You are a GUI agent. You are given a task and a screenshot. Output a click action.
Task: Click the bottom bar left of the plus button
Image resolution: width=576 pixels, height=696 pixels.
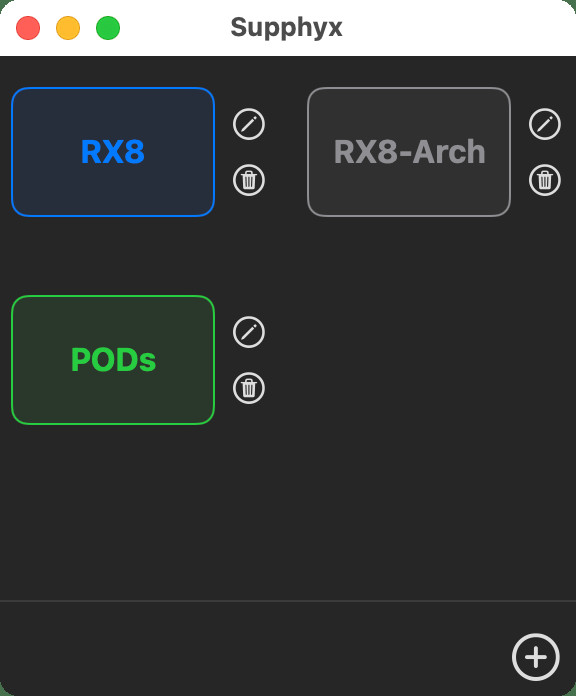pyautogui.click(x=255, y=649)
